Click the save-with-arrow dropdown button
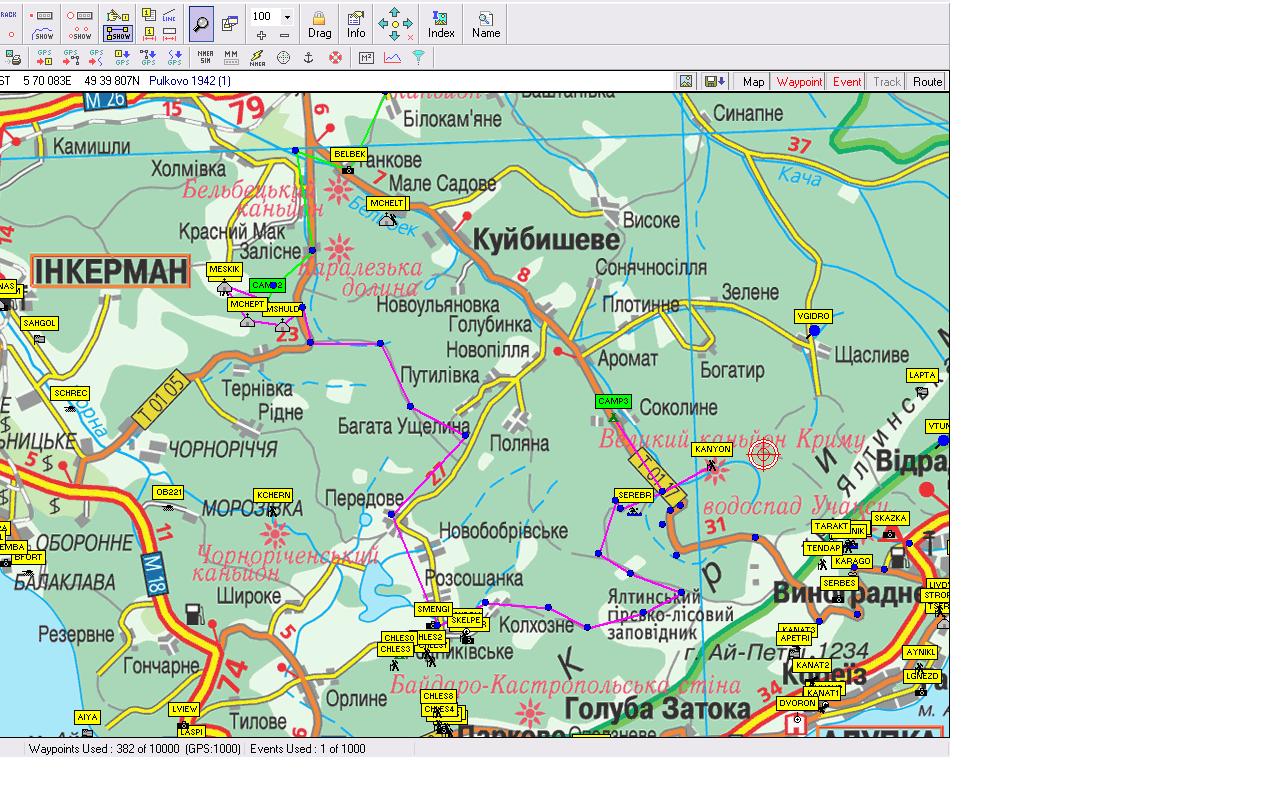This screenshot has width=1280, height=800. [714, 82]
